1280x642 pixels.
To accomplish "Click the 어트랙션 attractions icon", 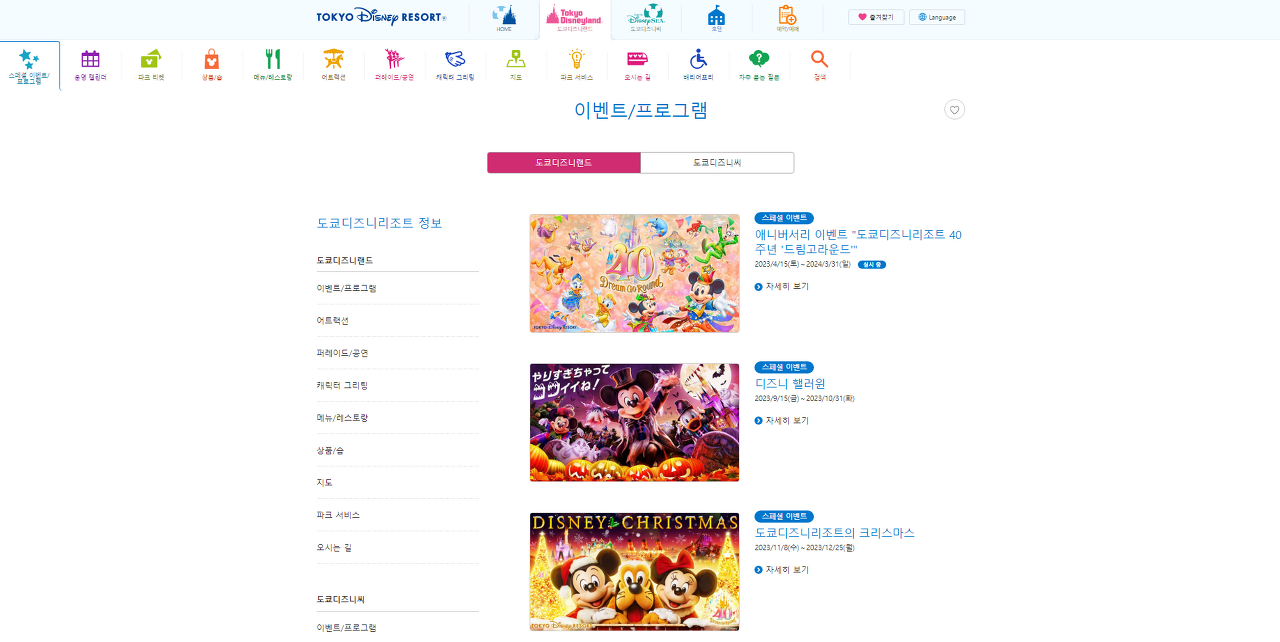I will pyautogui.click(x=333, y=62).
